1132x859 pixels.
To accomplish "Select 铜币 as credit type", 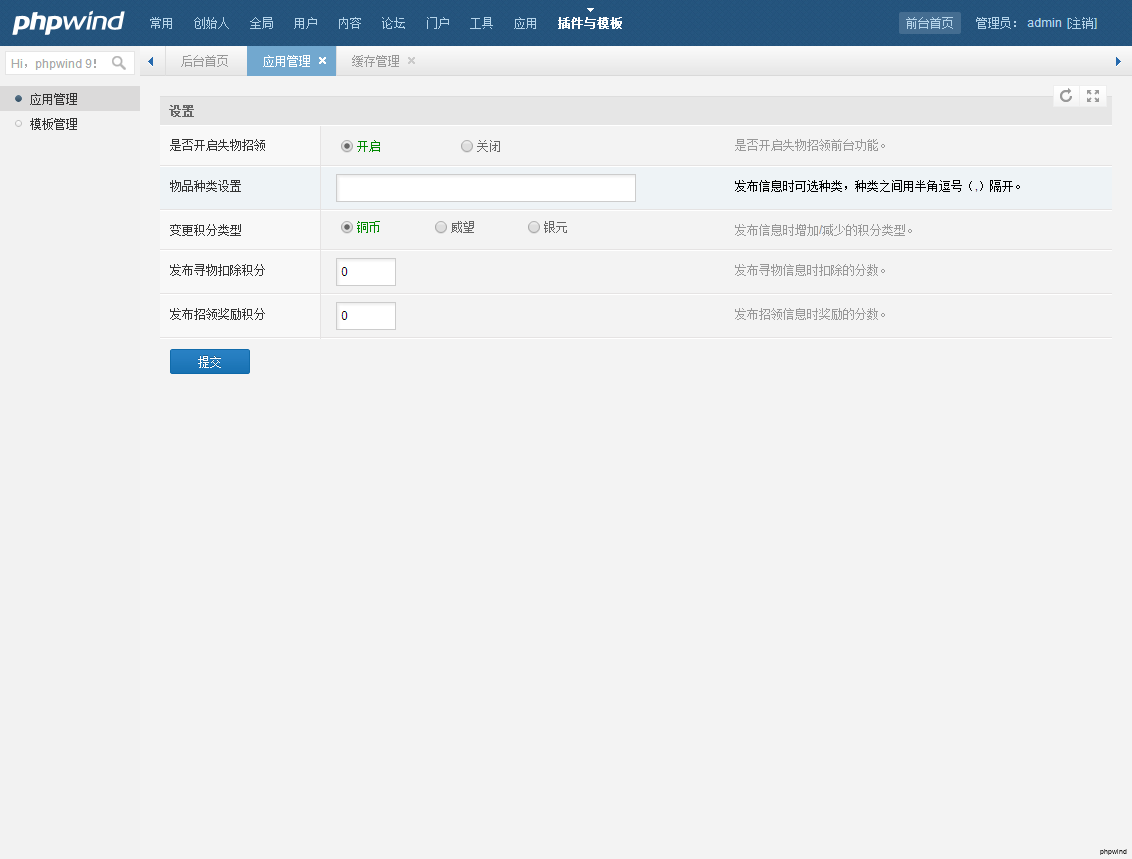I will coord(347,227).
